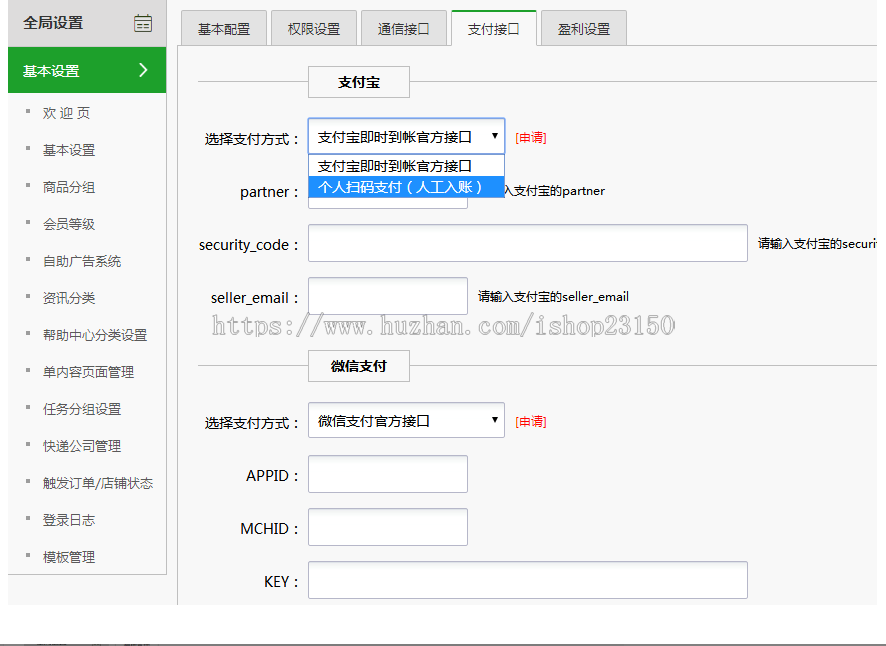Open 会员等级 sidebar entry

(x=69, y=224)
